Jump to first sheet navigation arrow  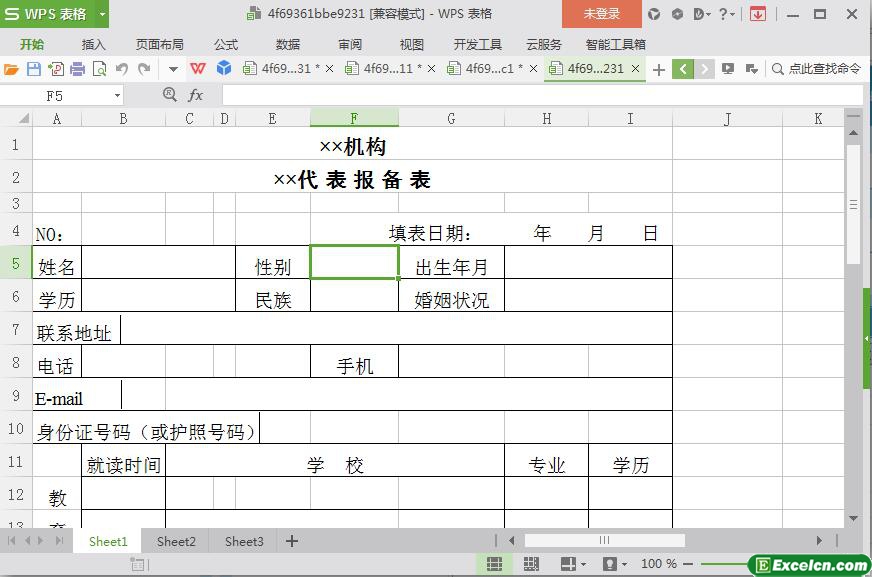(x=12, y=540)
